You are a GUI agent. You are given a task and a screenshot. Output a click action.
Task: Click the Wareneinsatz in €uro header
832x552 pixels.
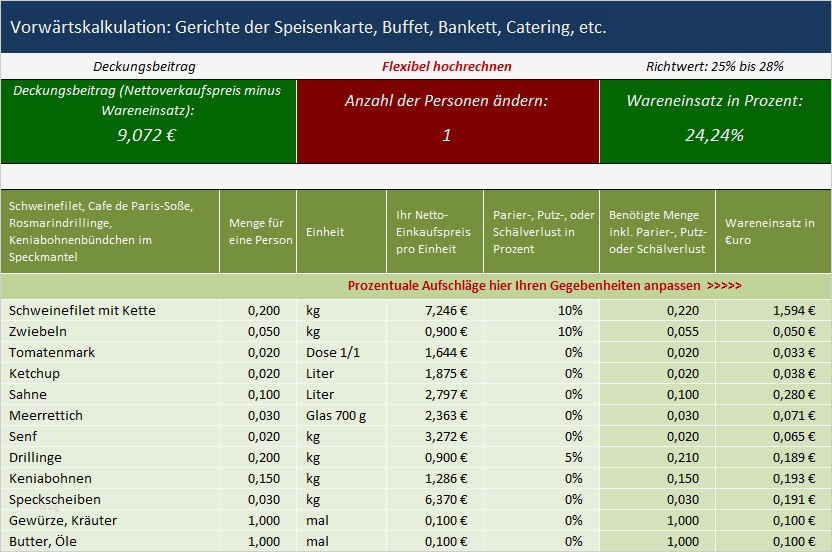coord(773,232)
